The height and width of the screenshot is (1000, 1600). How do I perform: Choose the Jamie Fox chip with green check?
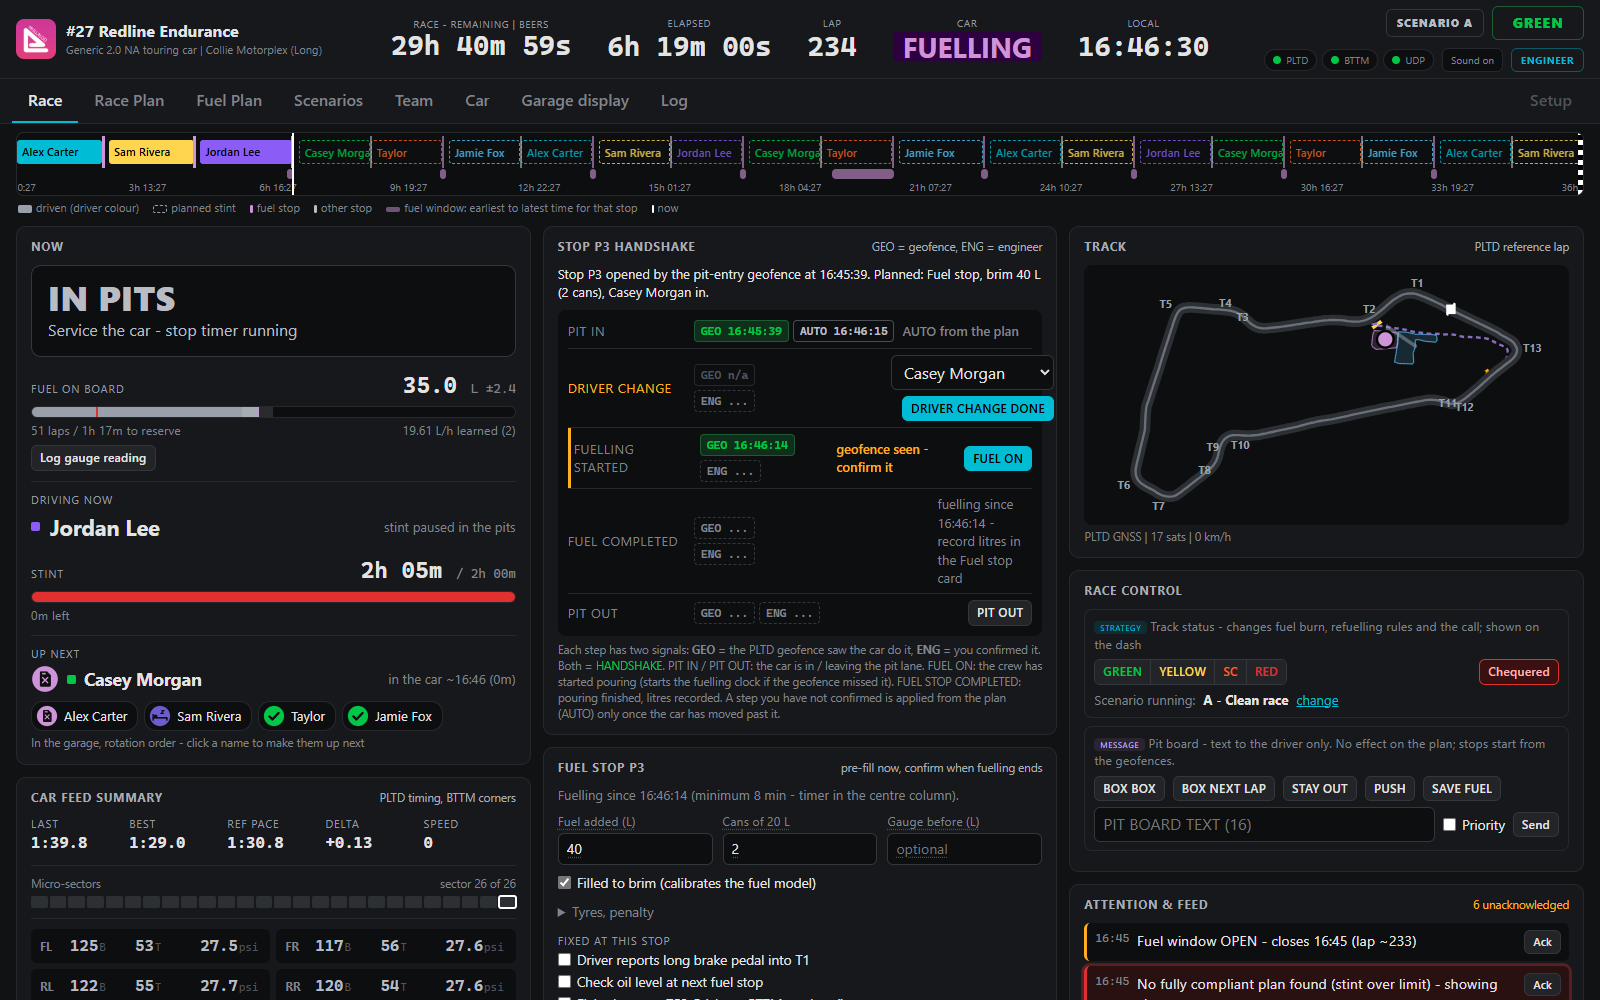(x=392, y=716)
